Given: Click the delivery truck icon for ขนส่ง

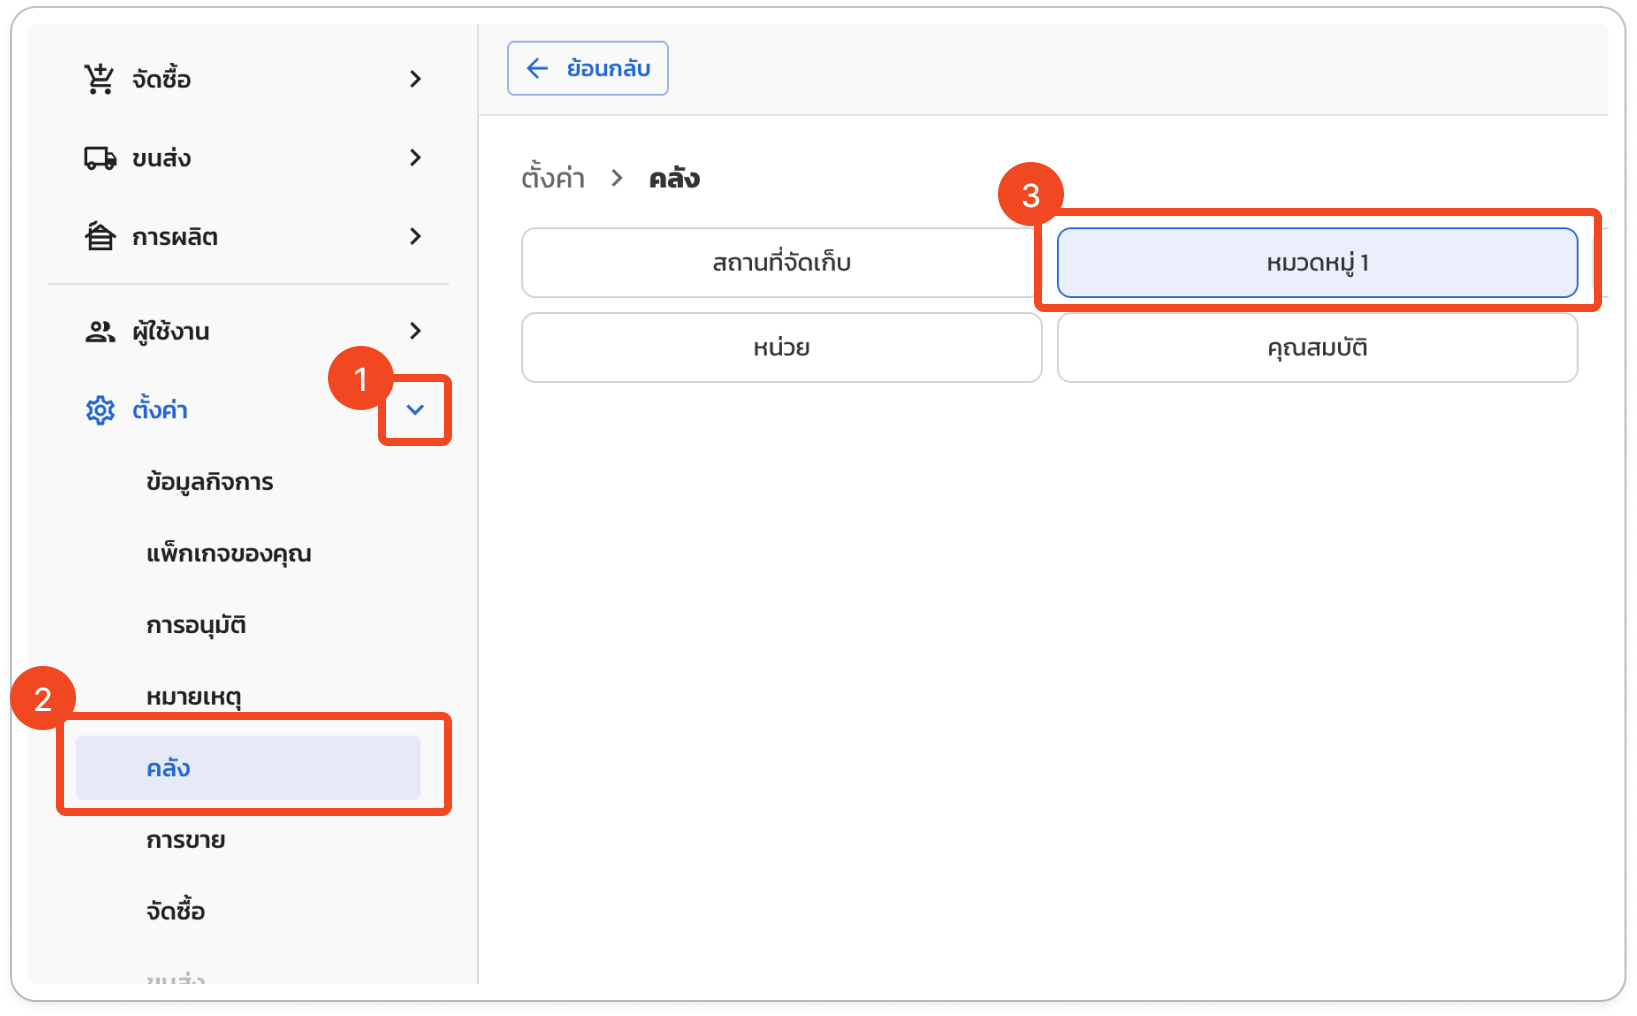Looking at the screenshot, I should [x=99, y=158].
